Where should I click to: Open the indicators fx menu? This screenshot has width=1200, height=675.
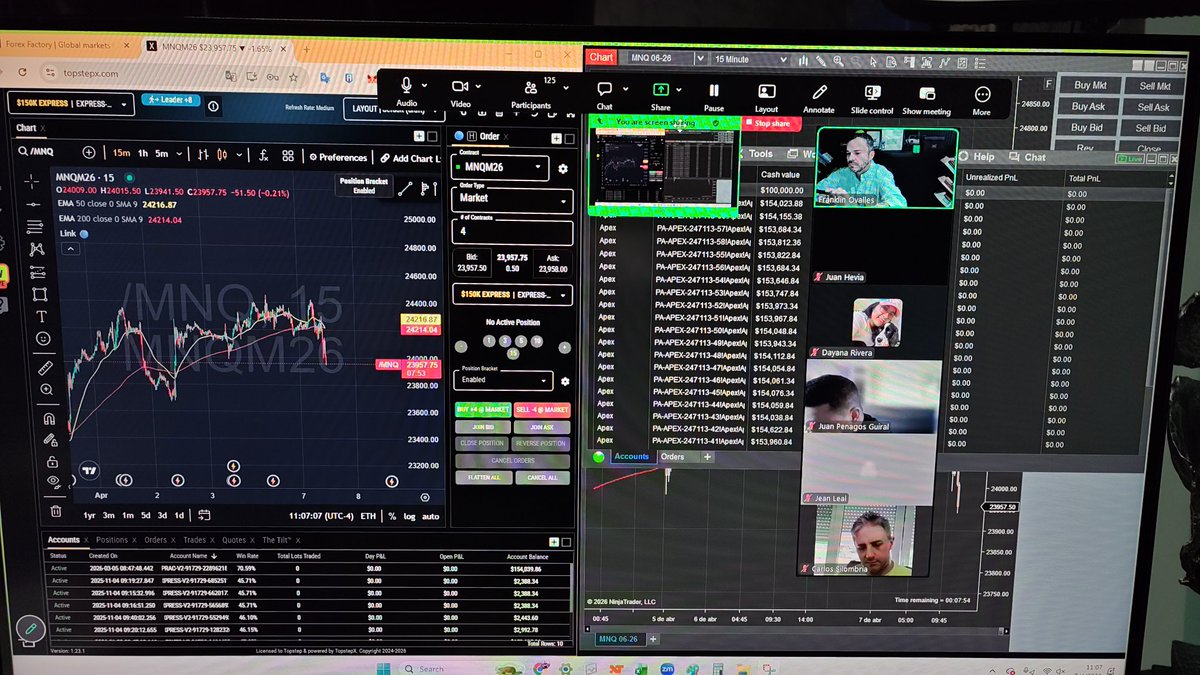263,155
